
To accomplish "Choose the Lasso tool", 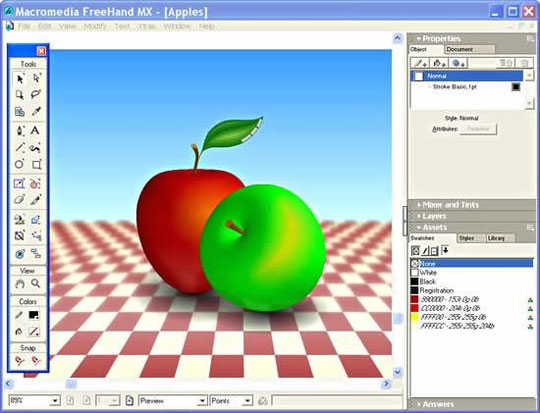I will (x=36, y=94).
